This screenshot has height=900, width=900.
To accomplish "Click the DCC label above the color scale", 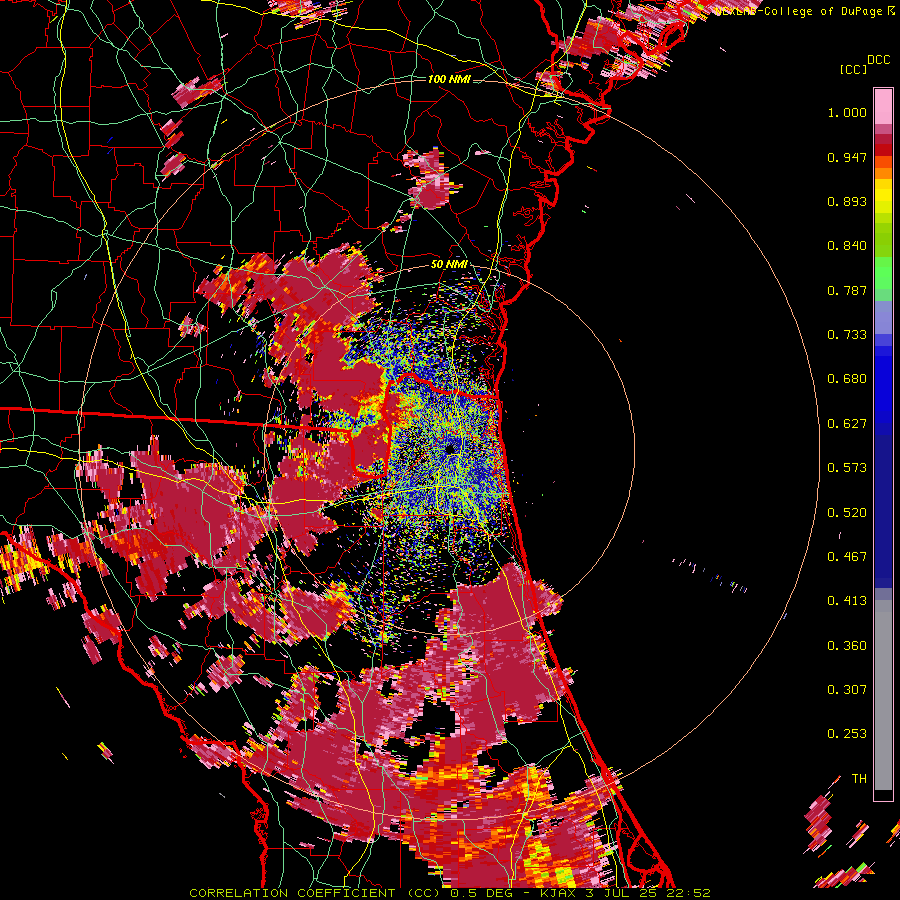I will pyautogui.click(x=878, y=60).
